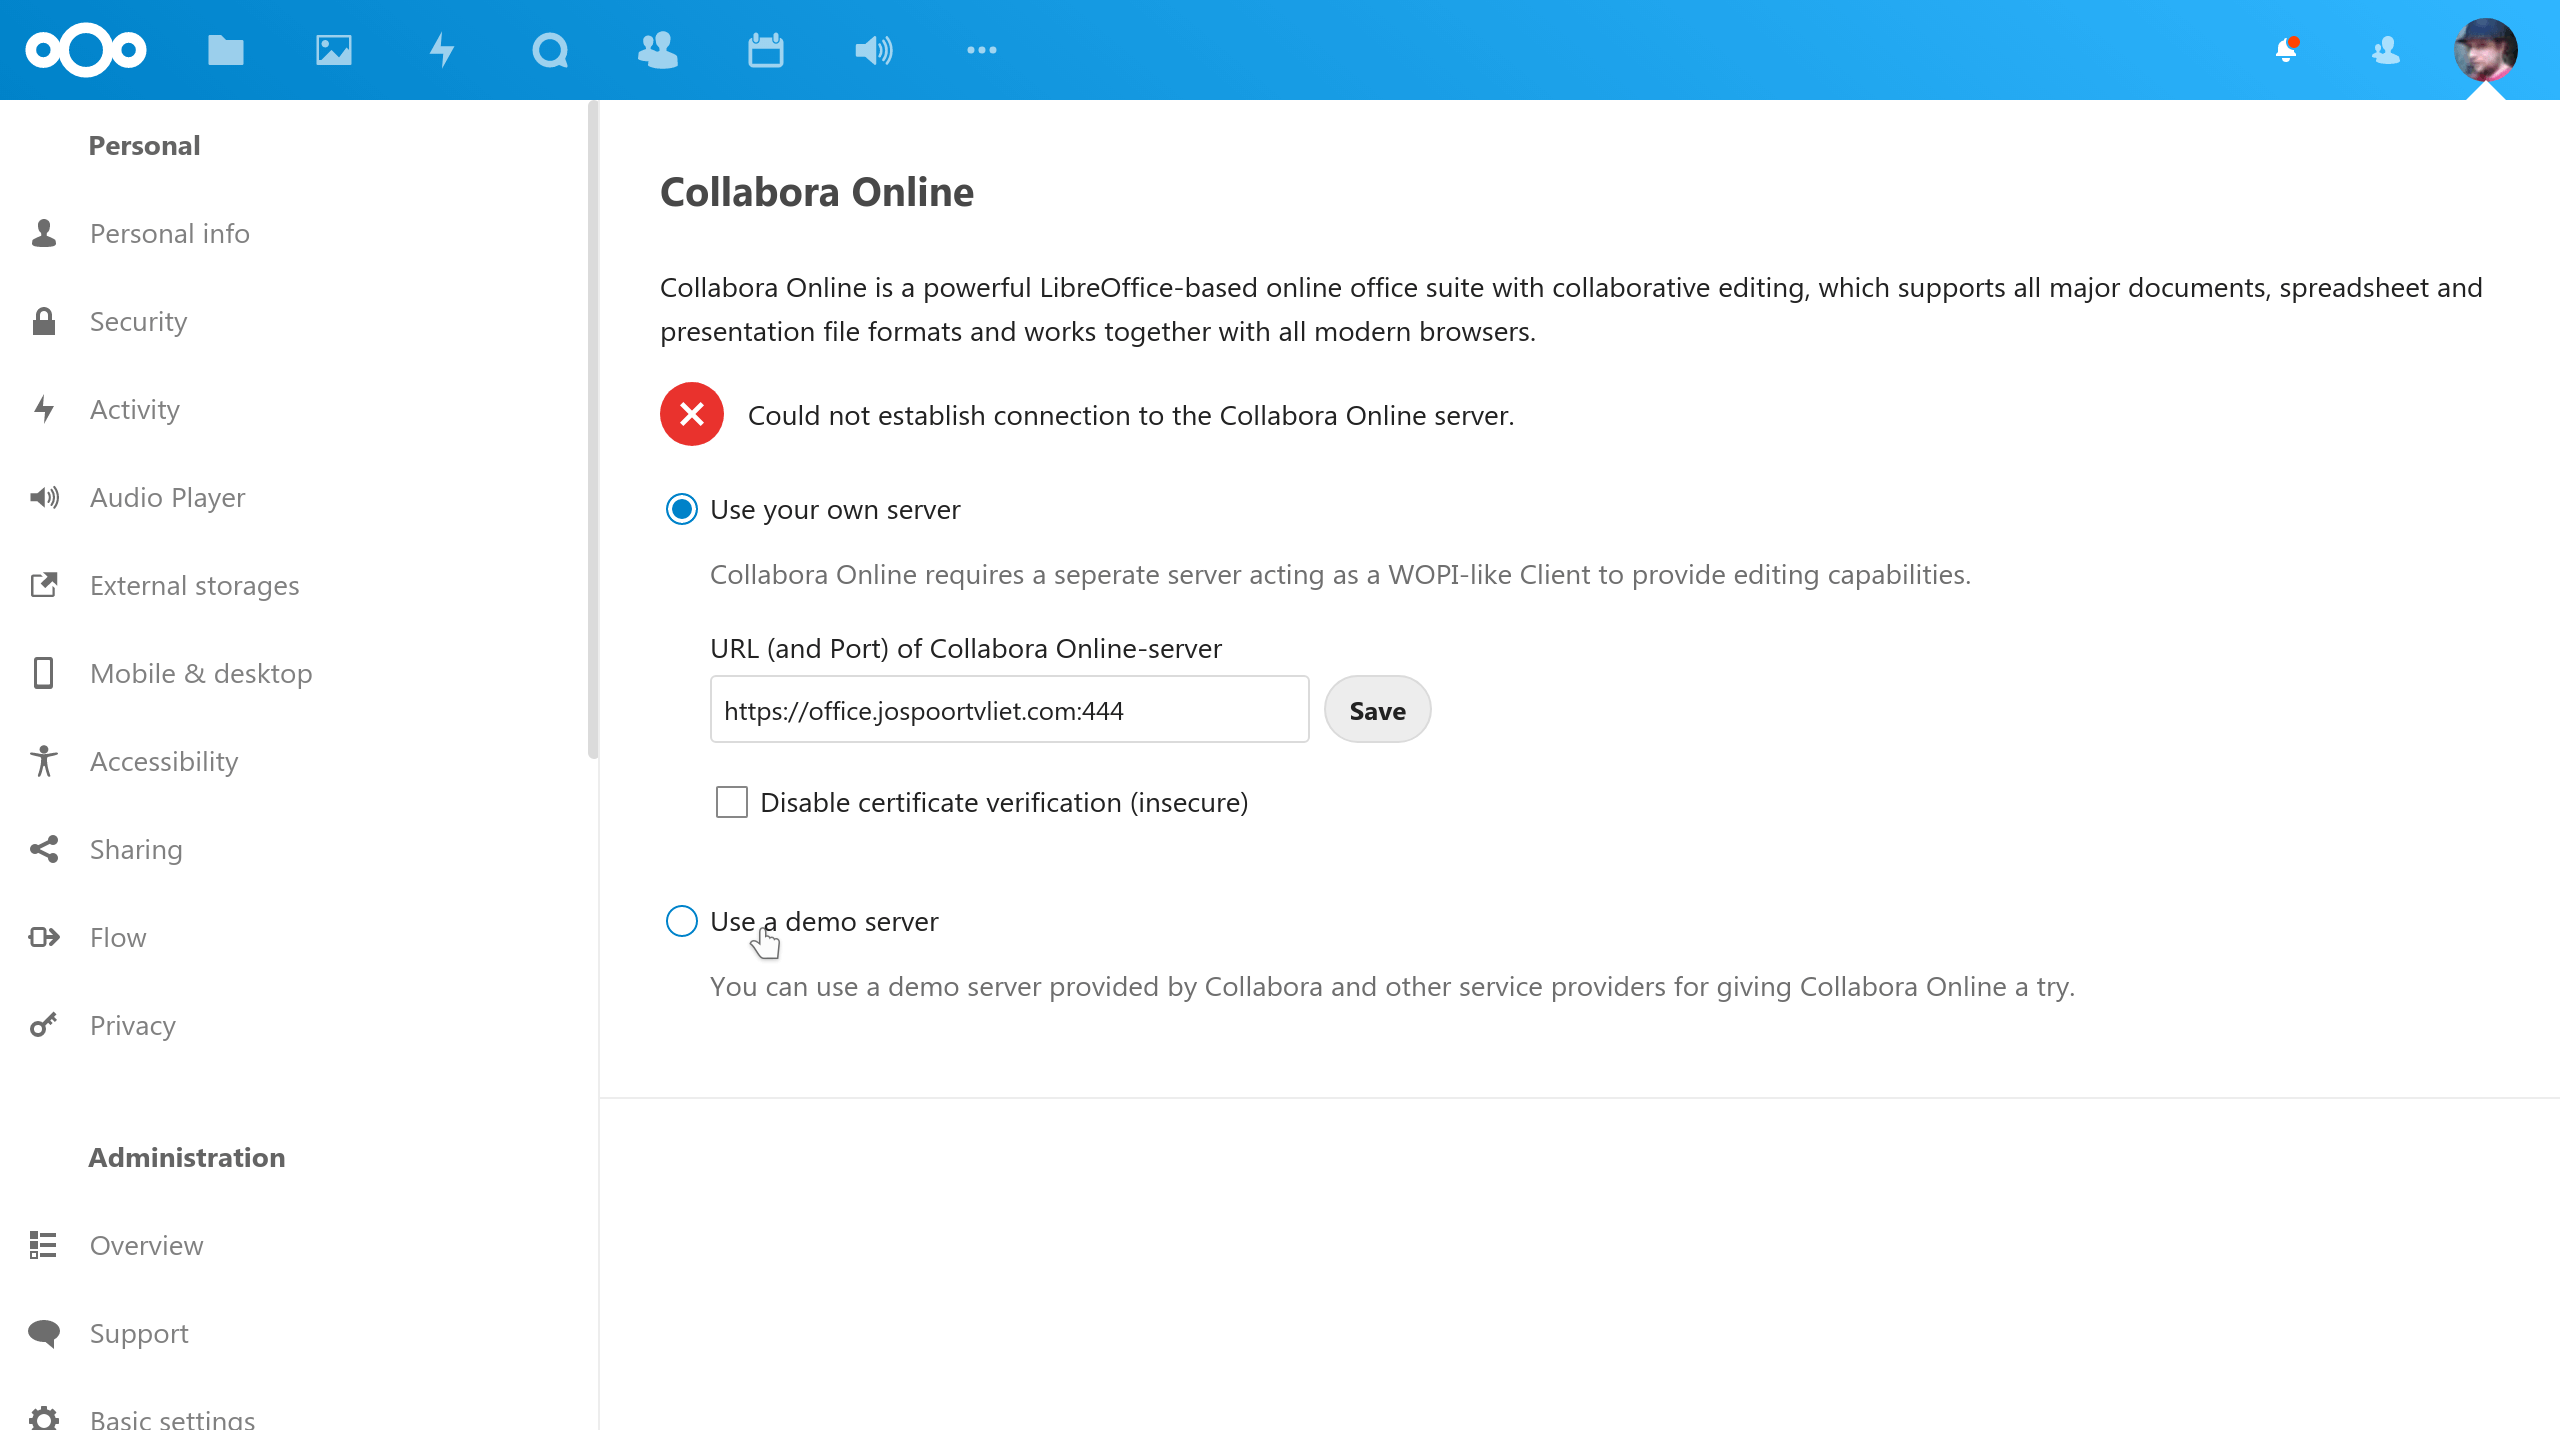The width and height of the screenshot is (2560, 1440).
Task: Click the Security lock icon
Action: point(44,321)
